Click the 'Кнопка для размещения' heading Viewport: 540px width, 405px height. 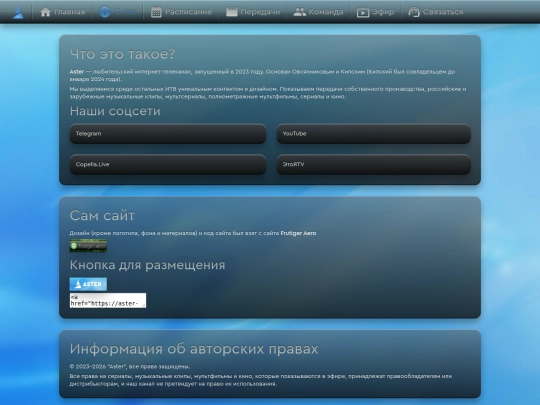147,265
